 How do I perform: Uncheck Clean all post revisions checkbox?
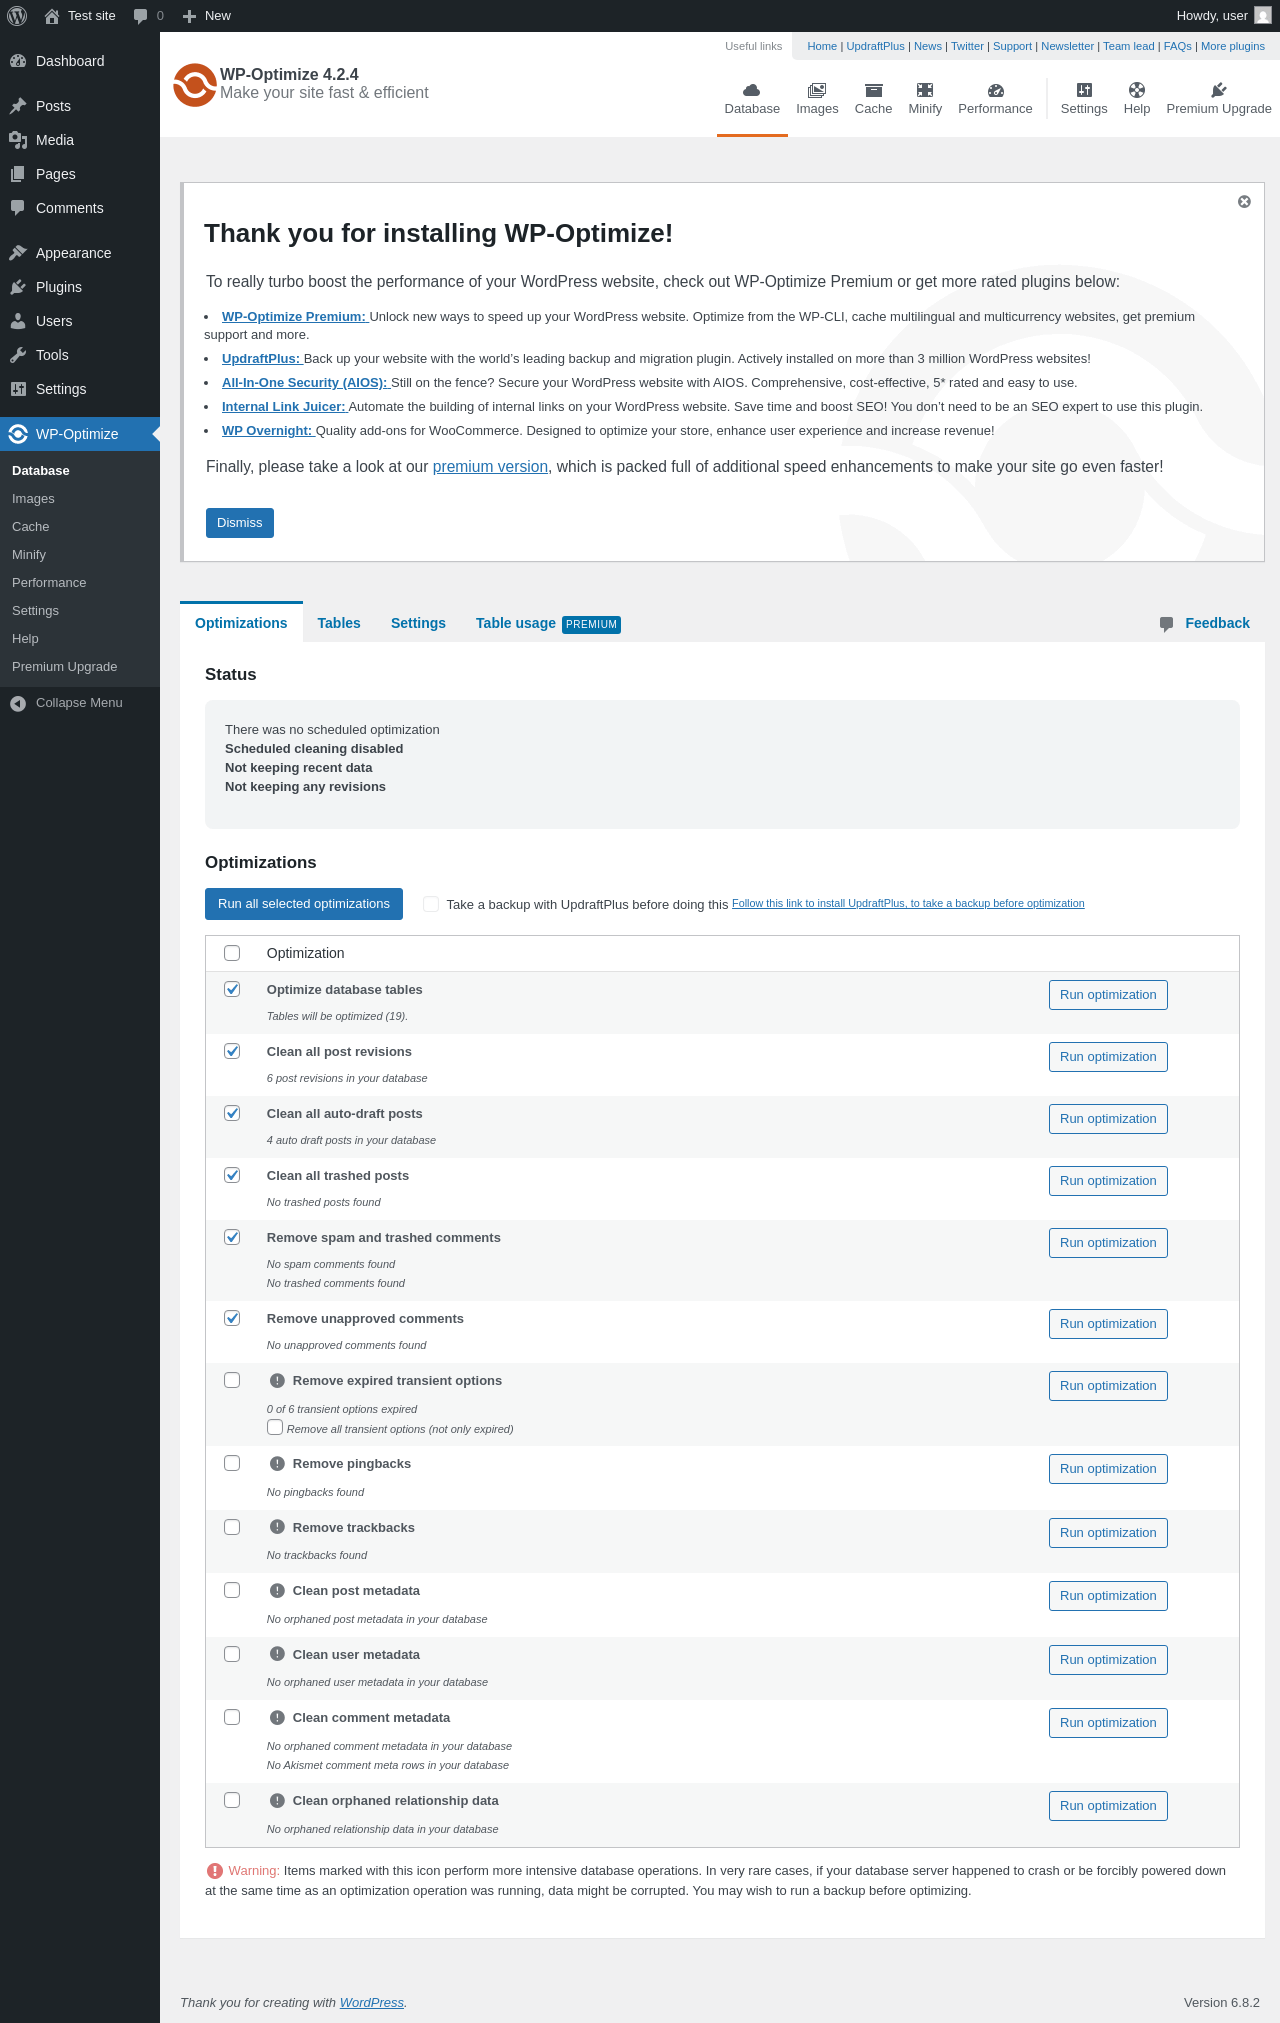point(232,1051)
